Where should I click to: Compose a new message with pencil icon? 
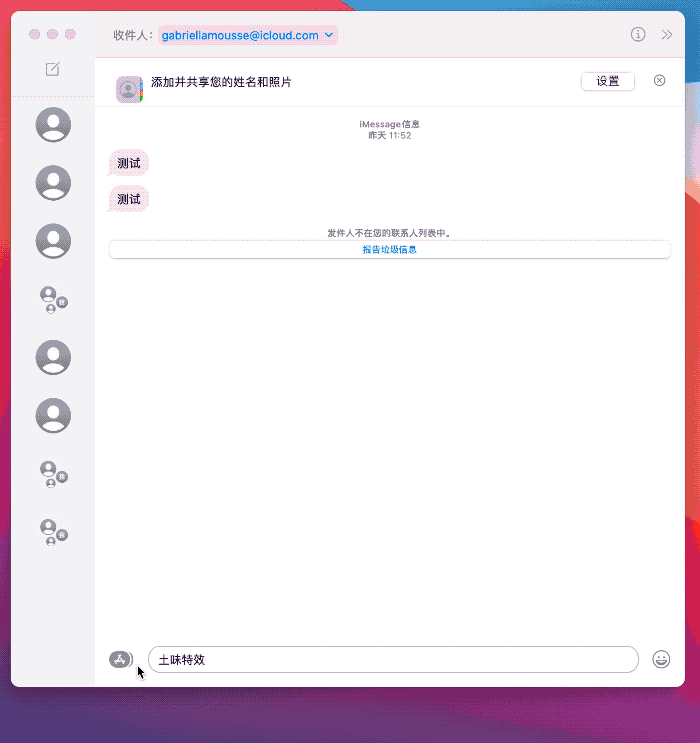(x=53, y=69)
